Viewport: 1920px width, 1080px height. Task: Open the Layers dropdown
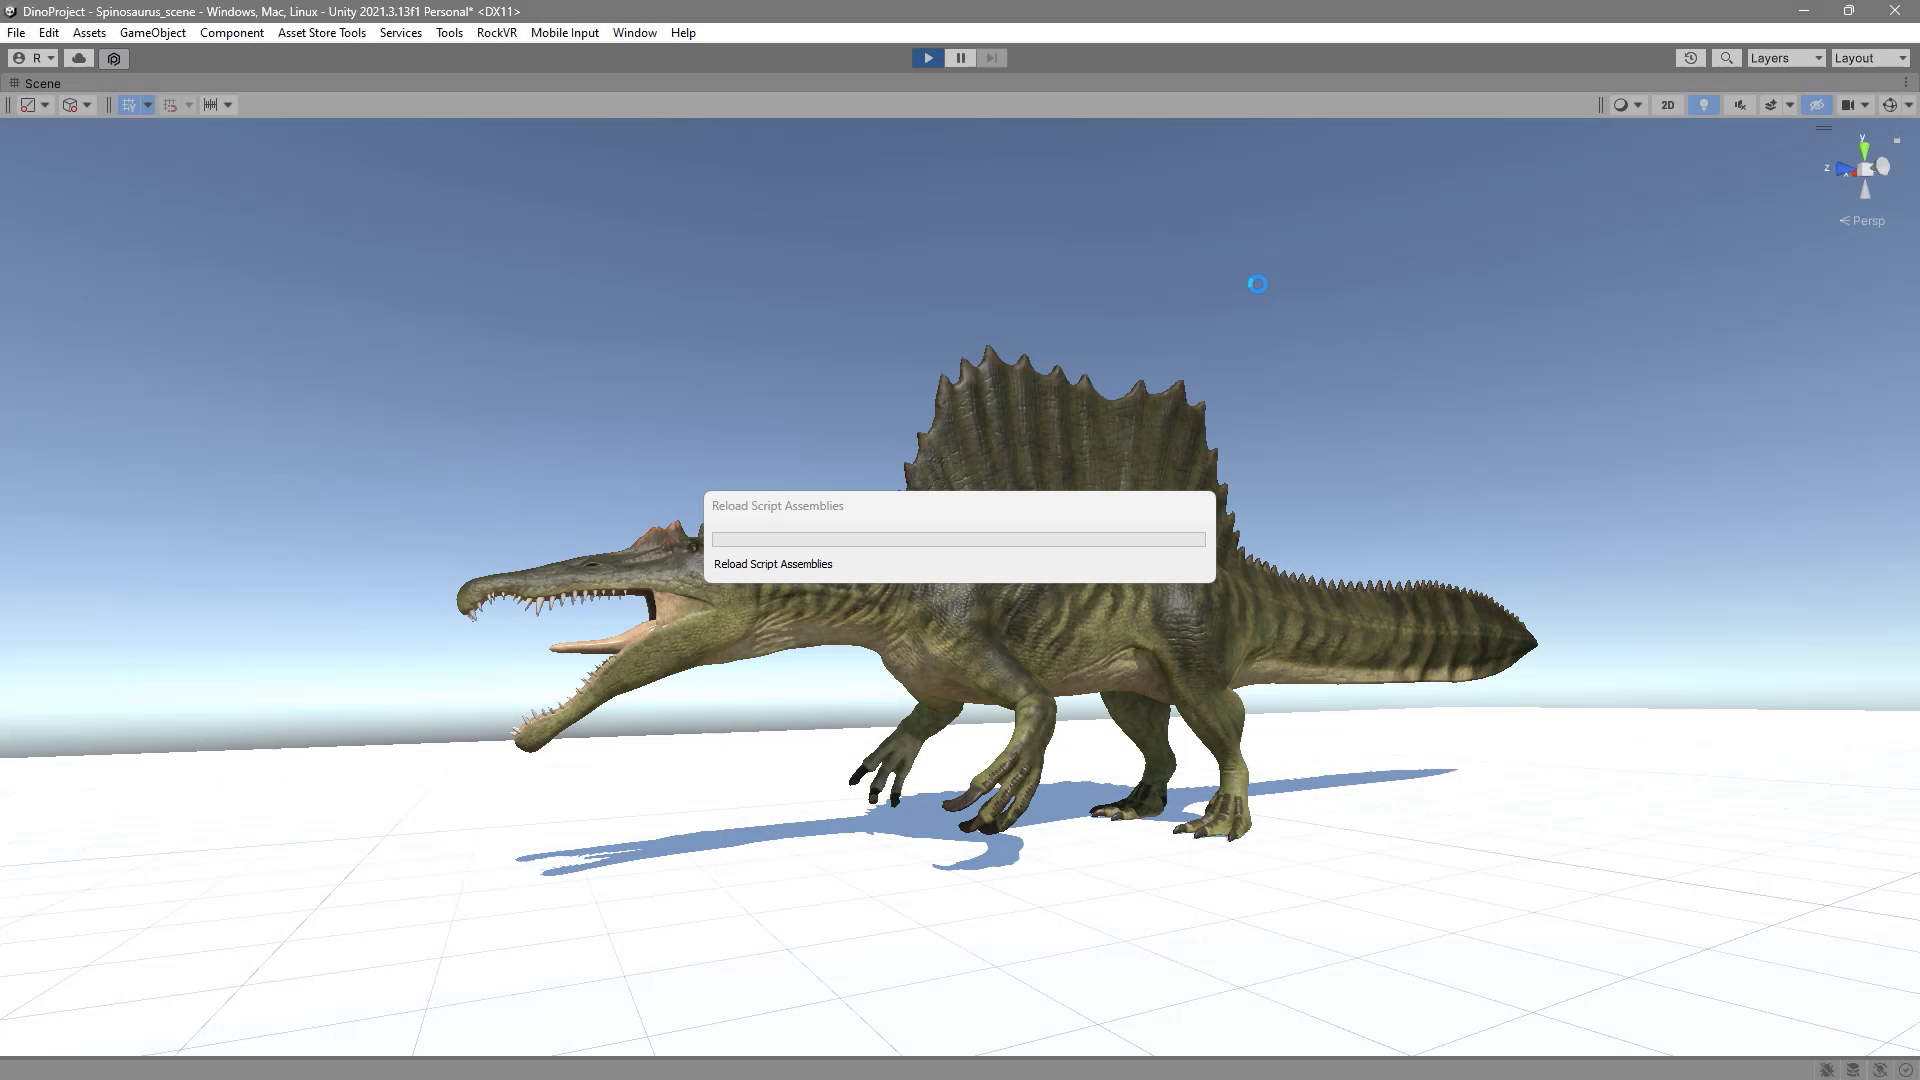[x=1786, y=58]
